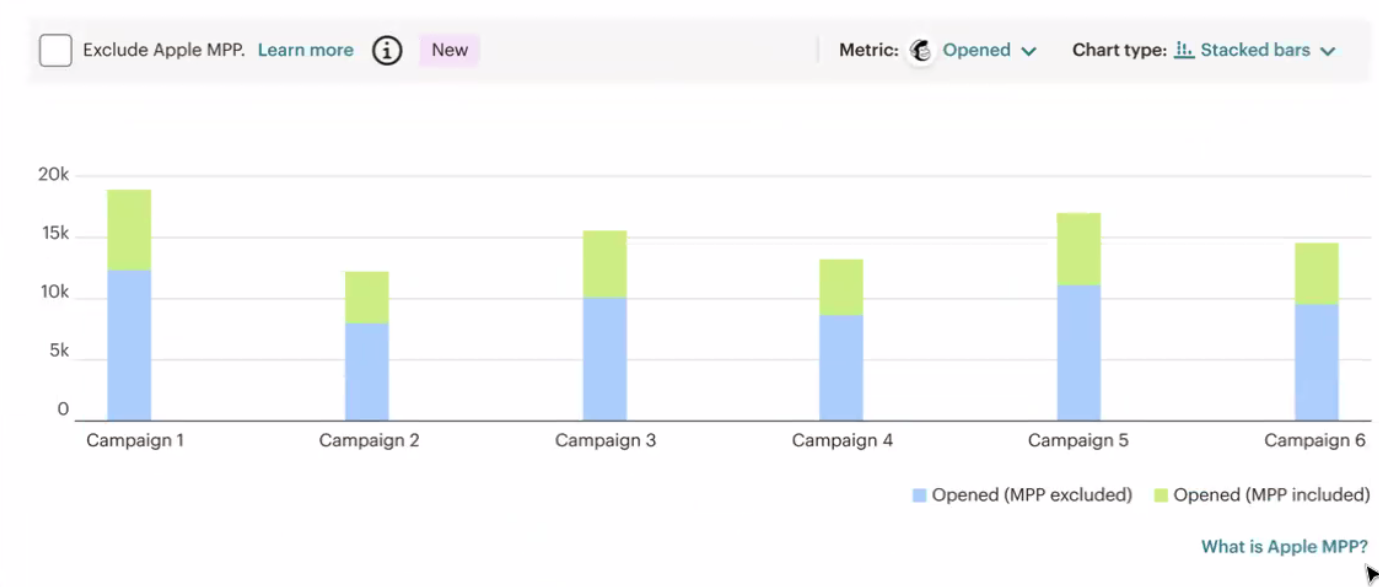The height and width of the screenshot is (587, 1379).
Task: Click the Campaign 2 axis label
Action: 369,441
